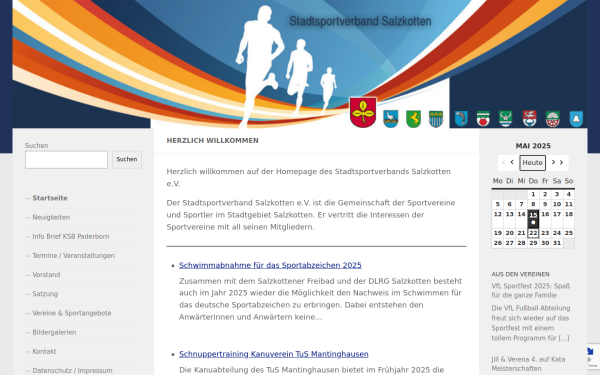Jump back a year with the faded left arrow
The width and height of the screenshot is (600, 375).
click(x=504, y=163)
